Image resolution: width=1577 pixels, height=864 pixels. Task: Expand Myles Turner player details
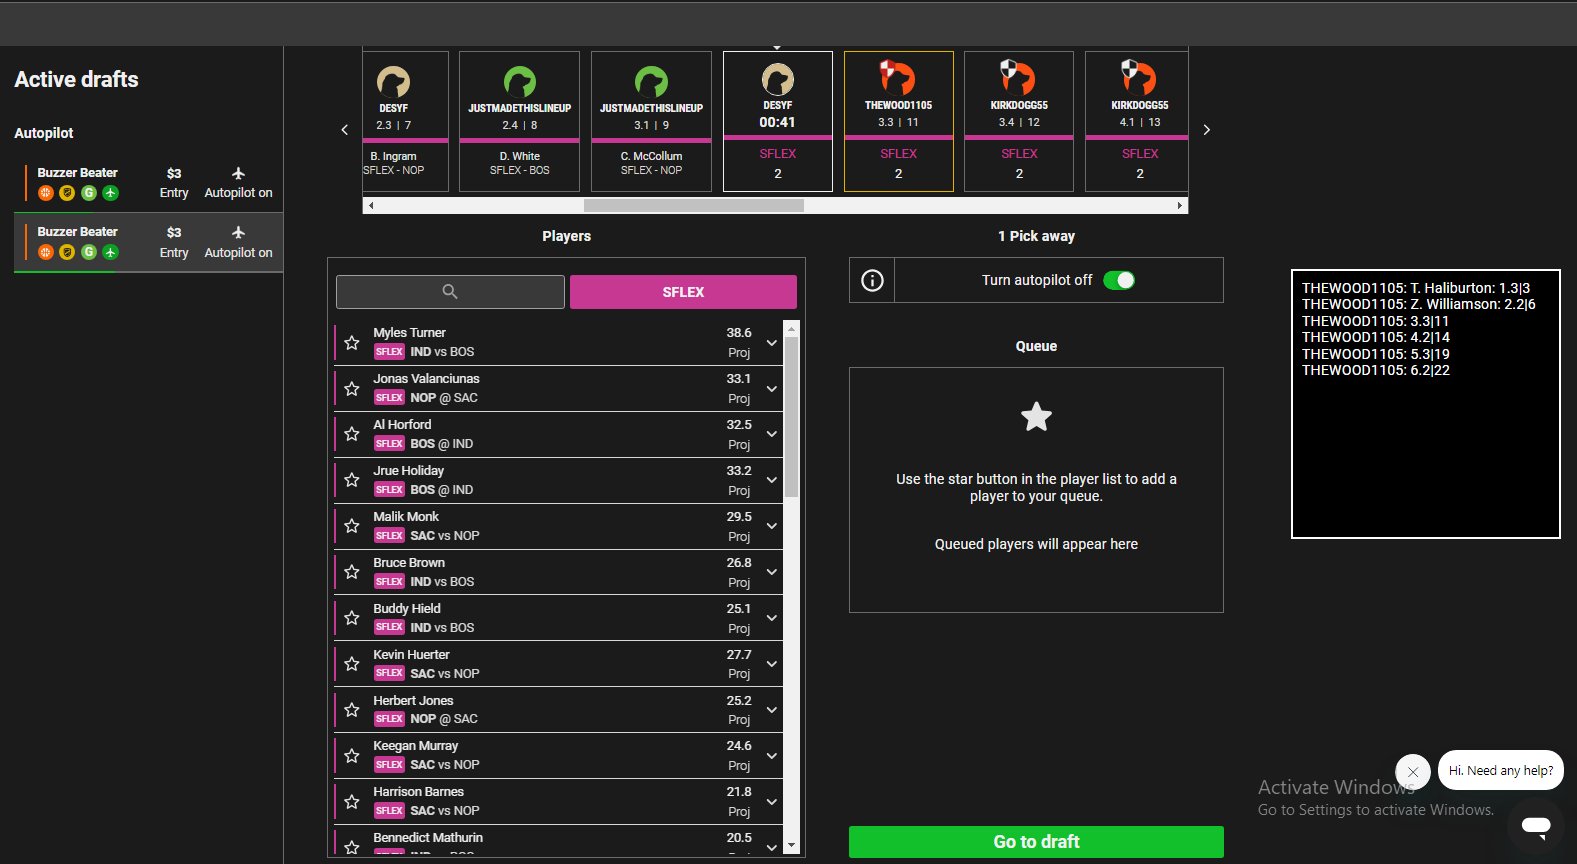pyautogui.click(x=772, y=342)
